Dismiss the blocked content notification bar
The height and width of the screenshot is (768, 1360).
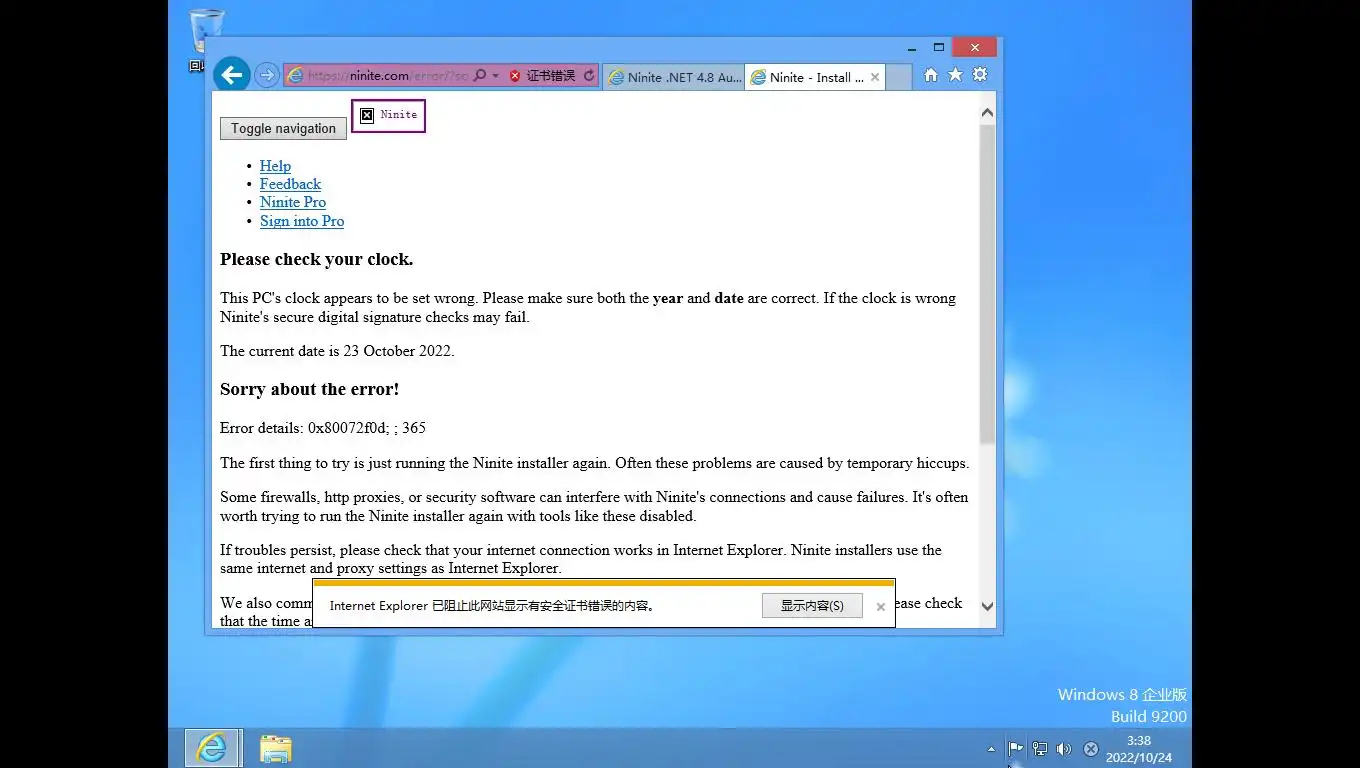coord(881,606)
